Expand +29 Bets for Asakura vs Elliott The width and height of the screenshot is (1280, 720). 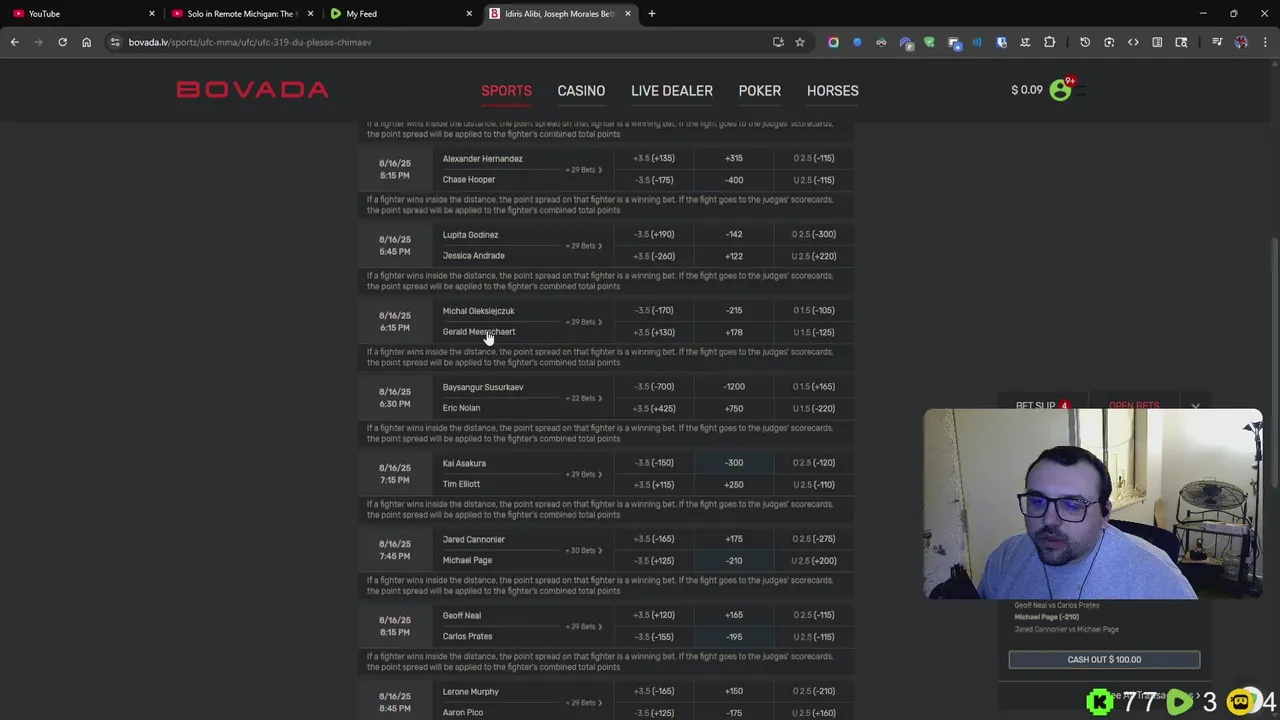[584, 474]
